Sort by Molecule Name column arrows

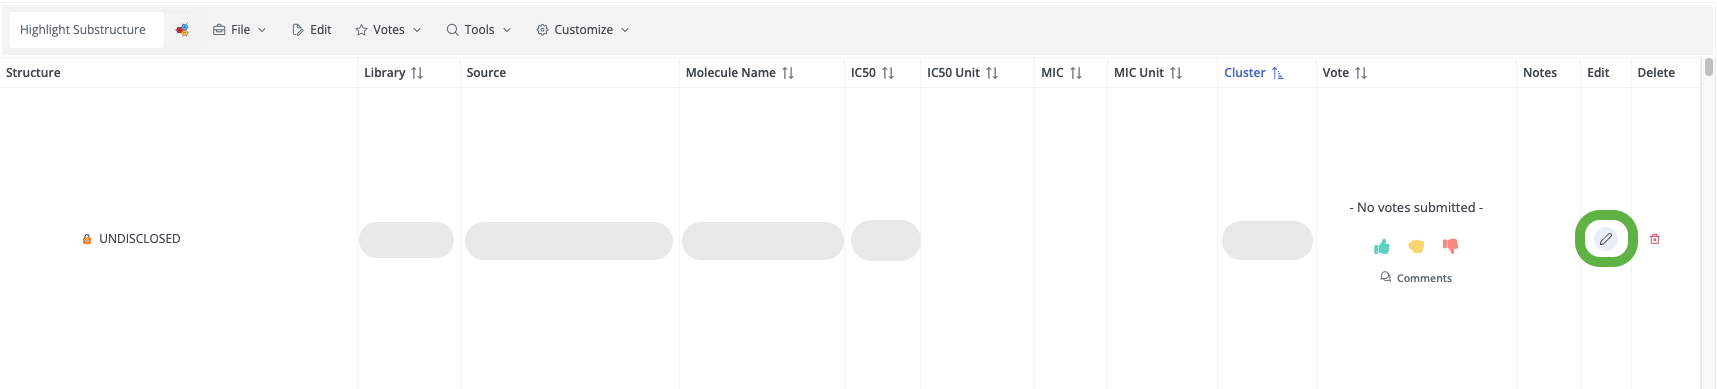[x=788, y=73]
